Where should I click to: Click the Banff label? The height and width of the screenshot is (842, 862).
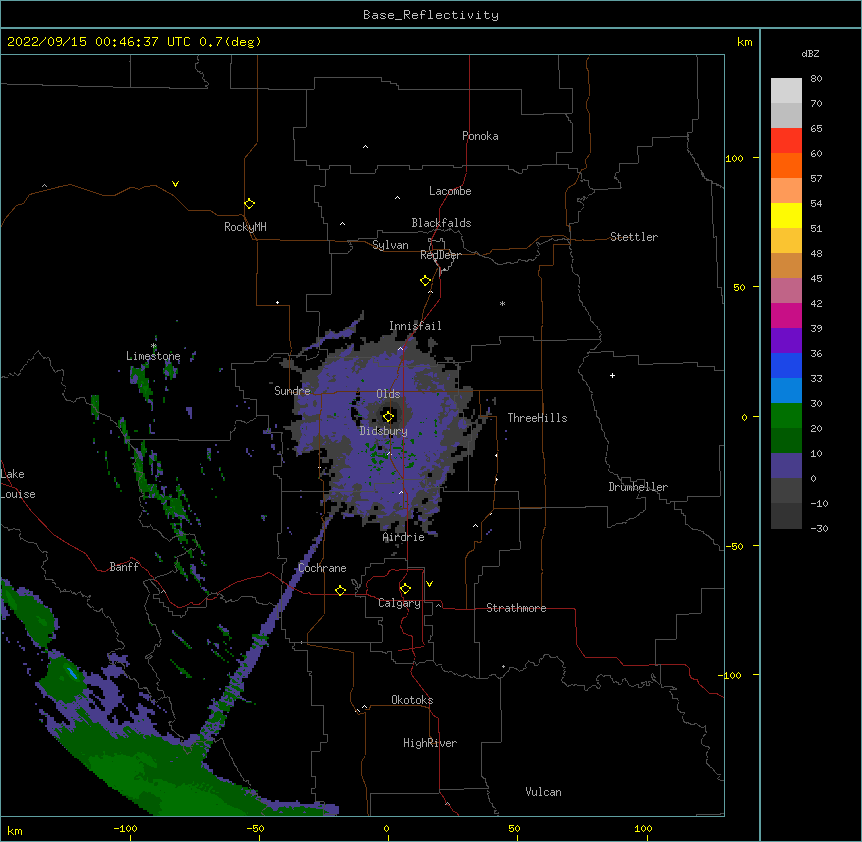(x=124, y=567)
